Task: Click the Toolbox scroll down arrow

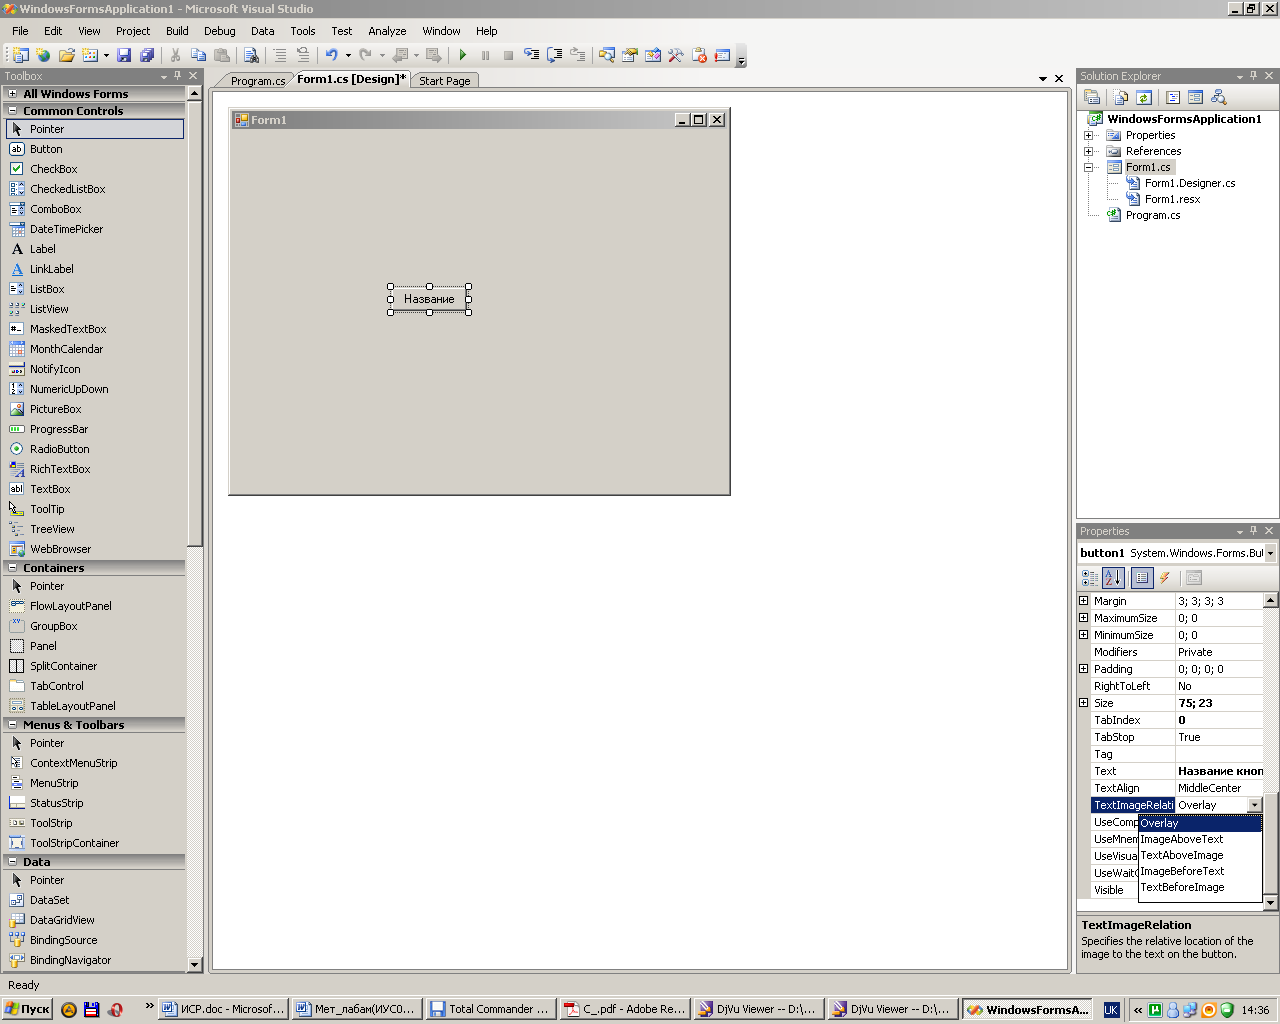Action: coord(195,964)
